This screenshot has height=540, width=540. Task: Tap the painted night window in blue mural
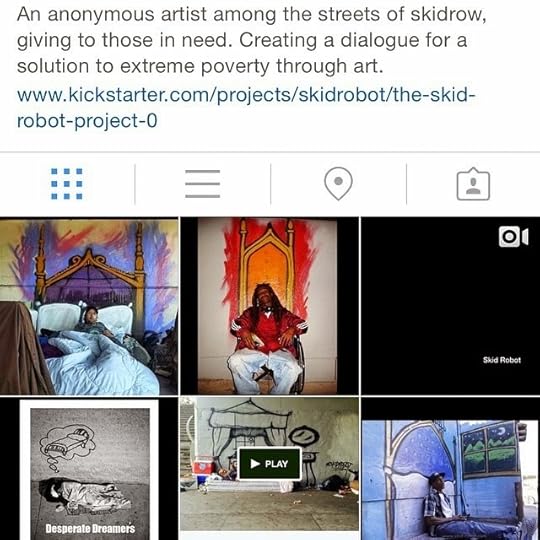pos(490,448)
